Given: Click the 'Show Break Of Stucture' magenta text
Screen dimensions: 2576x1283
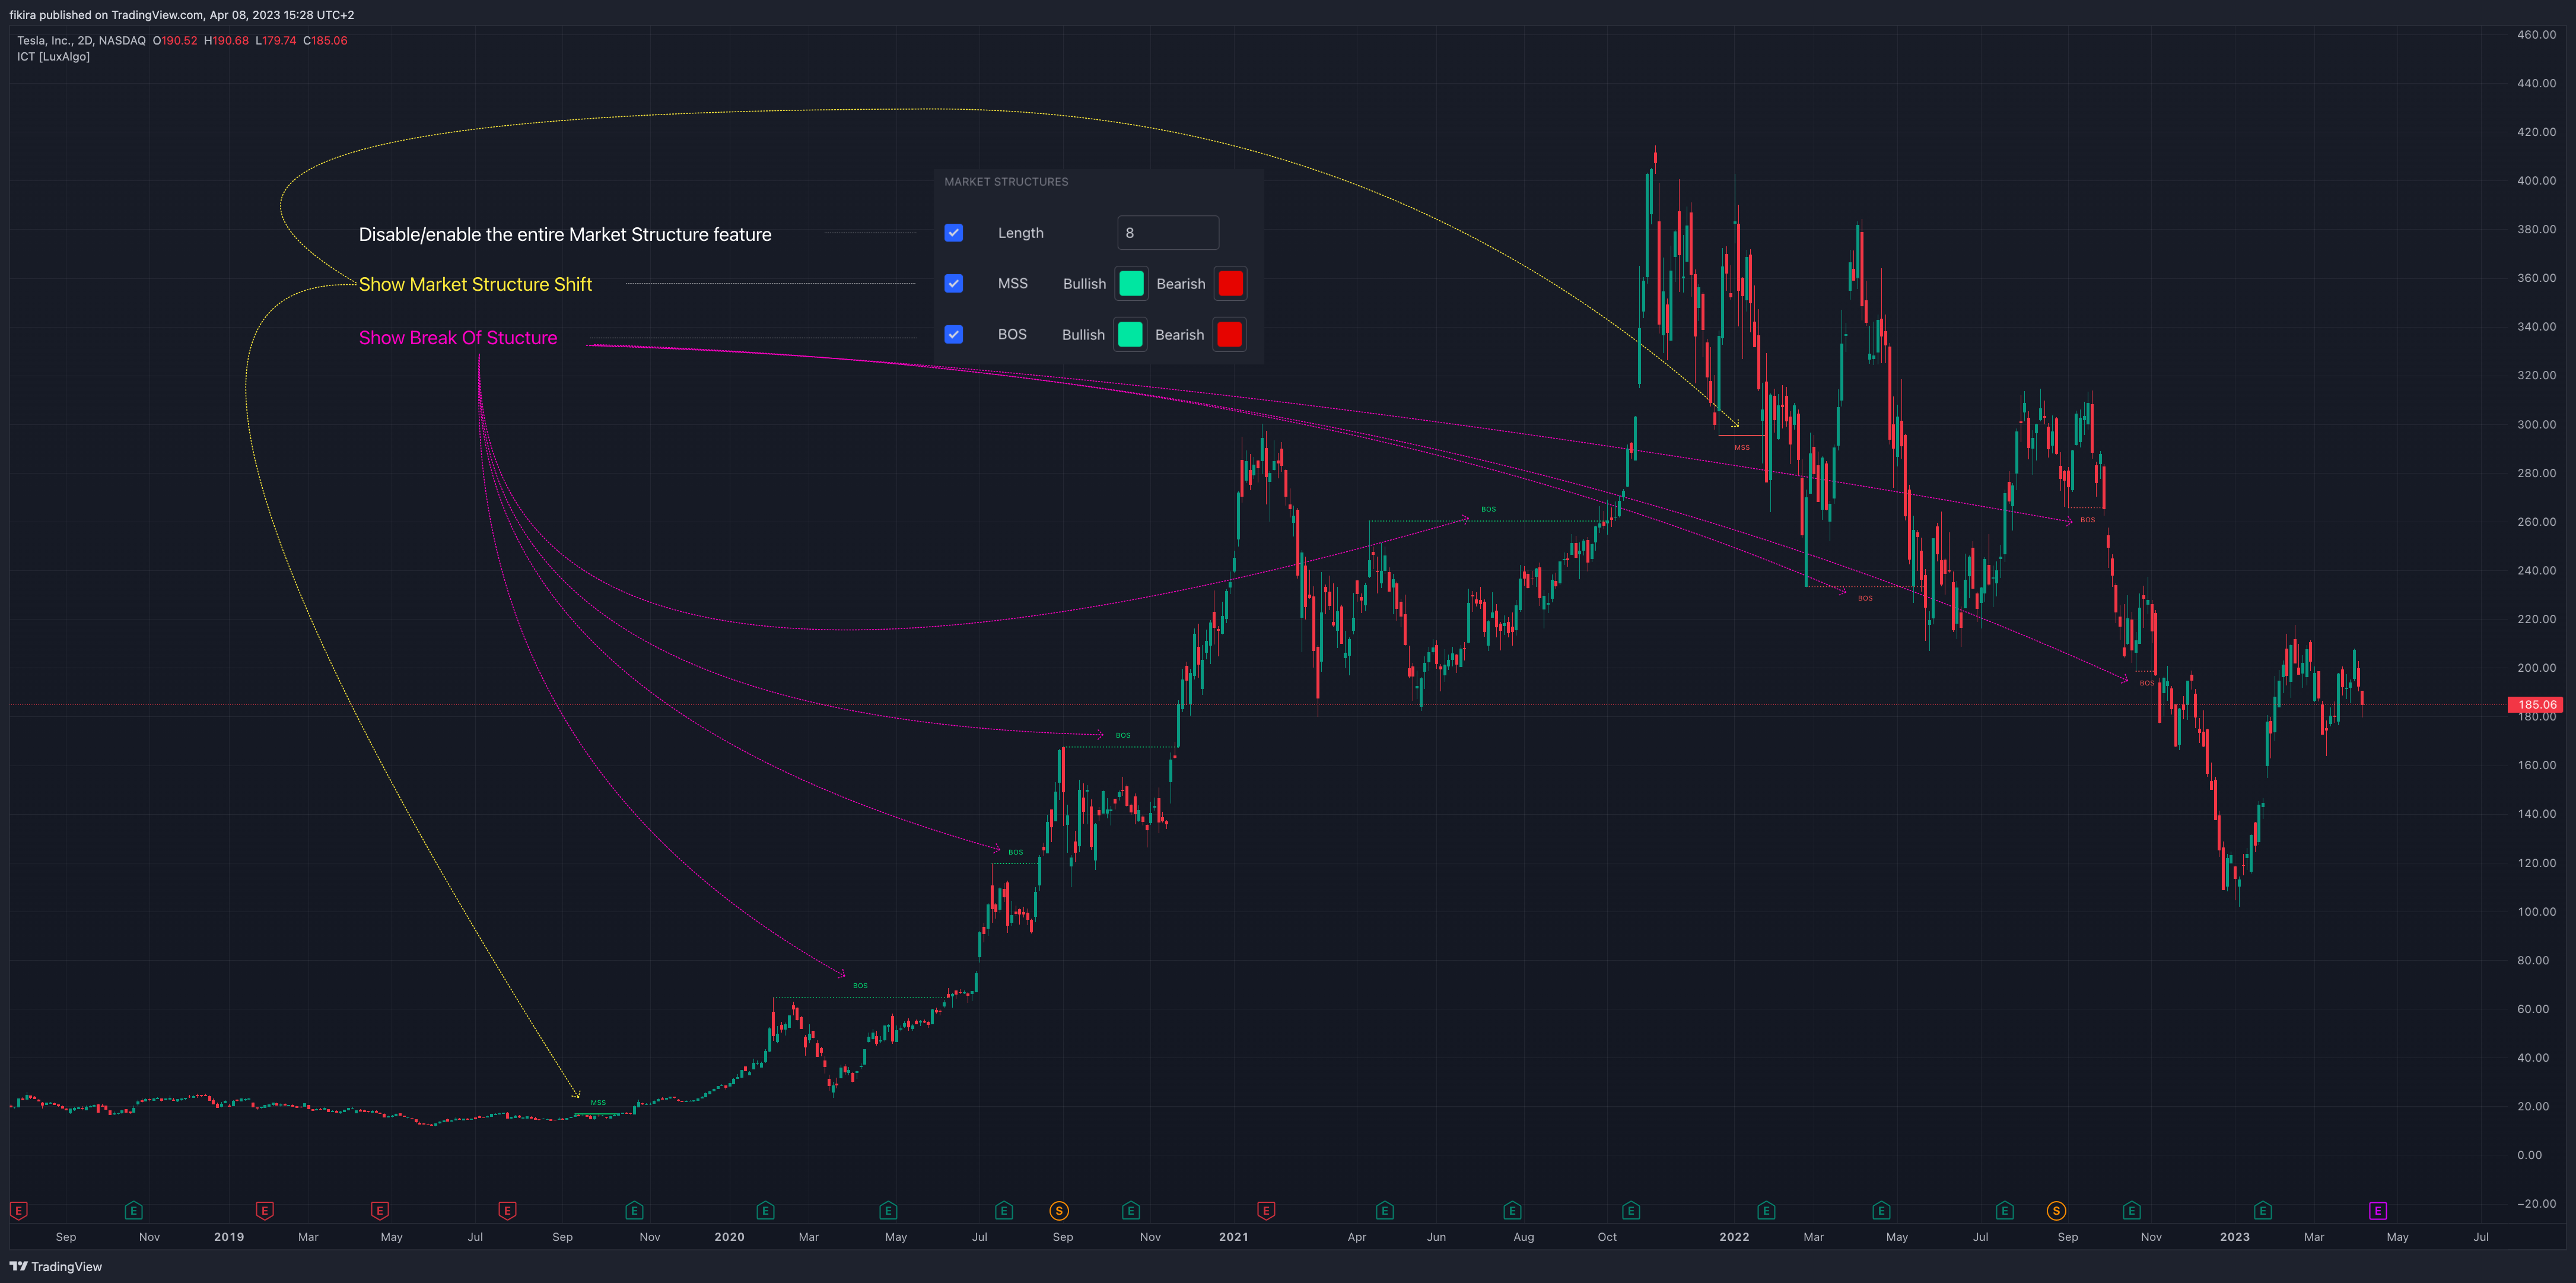Looking at the screenshot, I should [458, 338].
